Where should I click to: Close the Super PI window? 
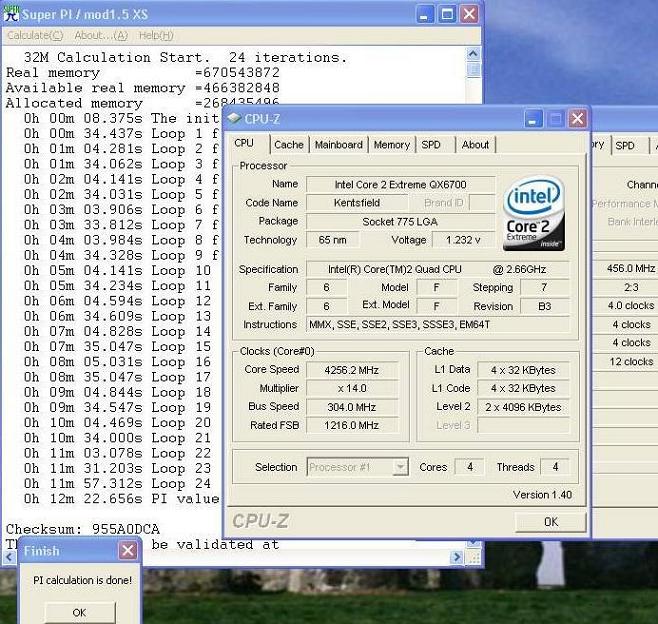(x=469, y=14)
